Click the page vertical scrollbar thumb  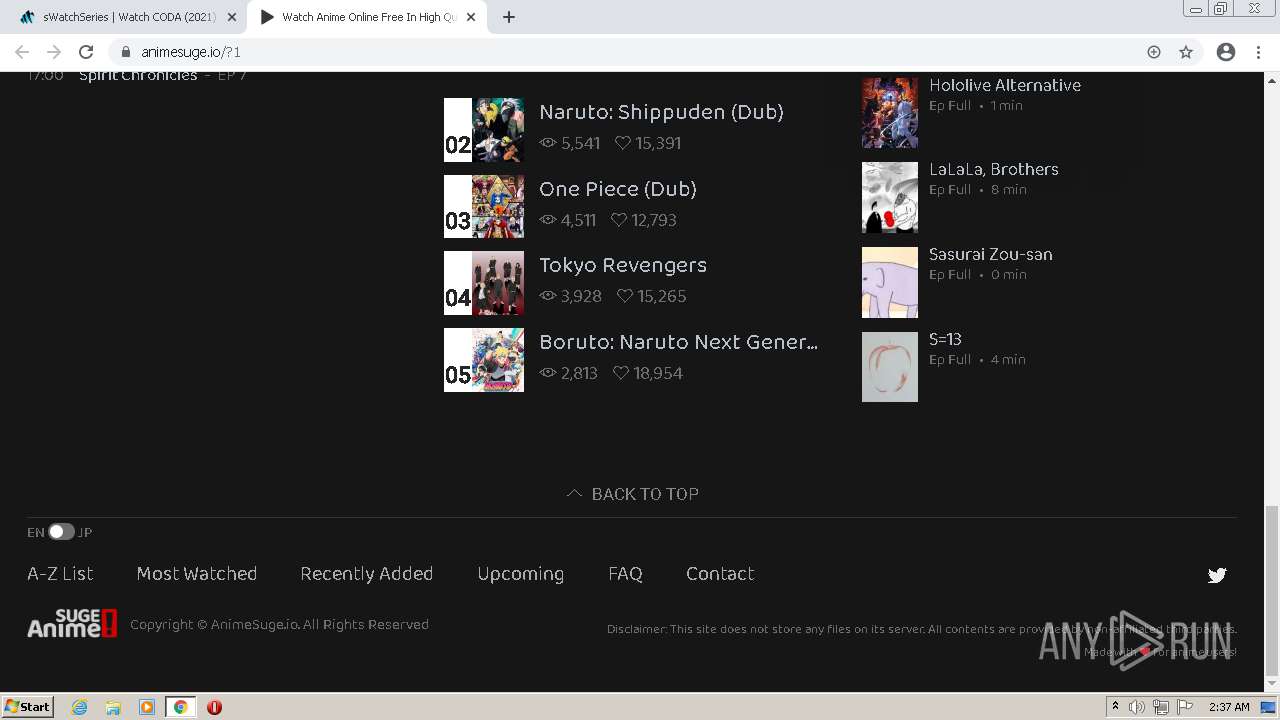pyautogui.click(x=1272, y=590)
